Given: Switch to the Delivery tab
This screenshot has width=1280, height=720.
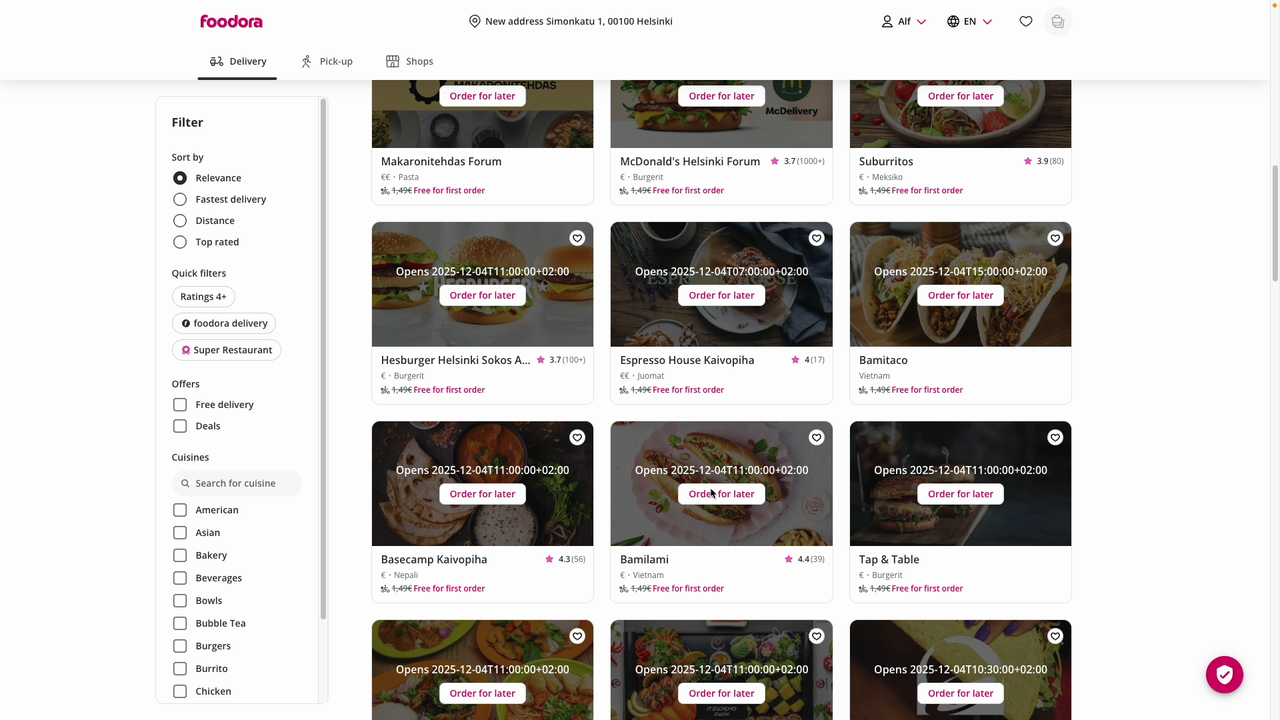Looking at the screenshot, I should (x=237, y=61).
